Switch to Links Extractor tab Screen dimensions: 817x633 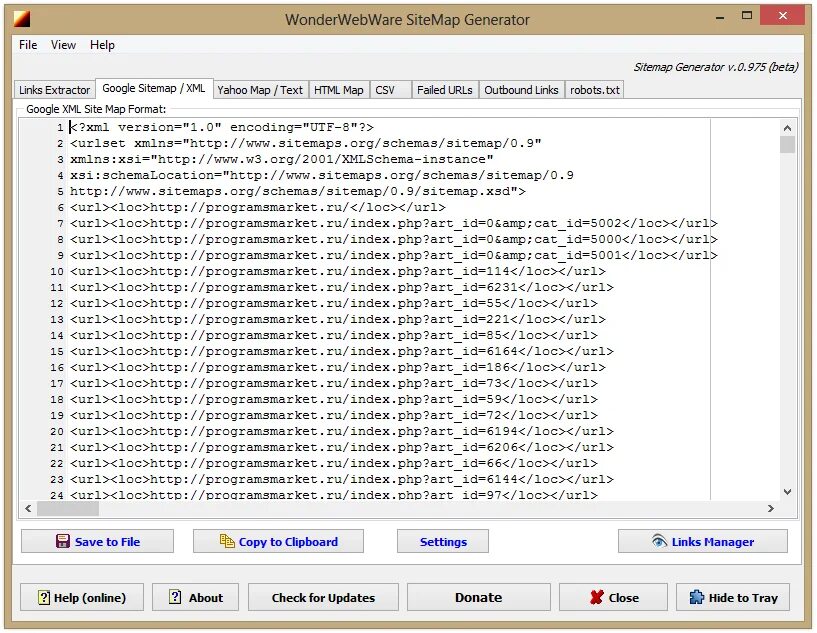[x=55, y=90]
